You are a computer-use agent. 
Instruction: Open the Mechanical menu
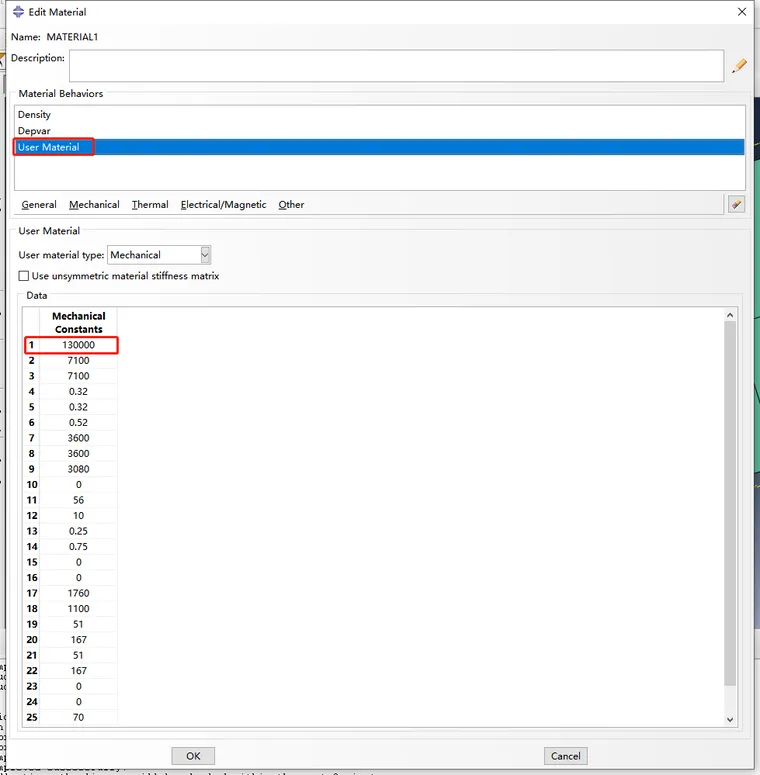[94, 205]
